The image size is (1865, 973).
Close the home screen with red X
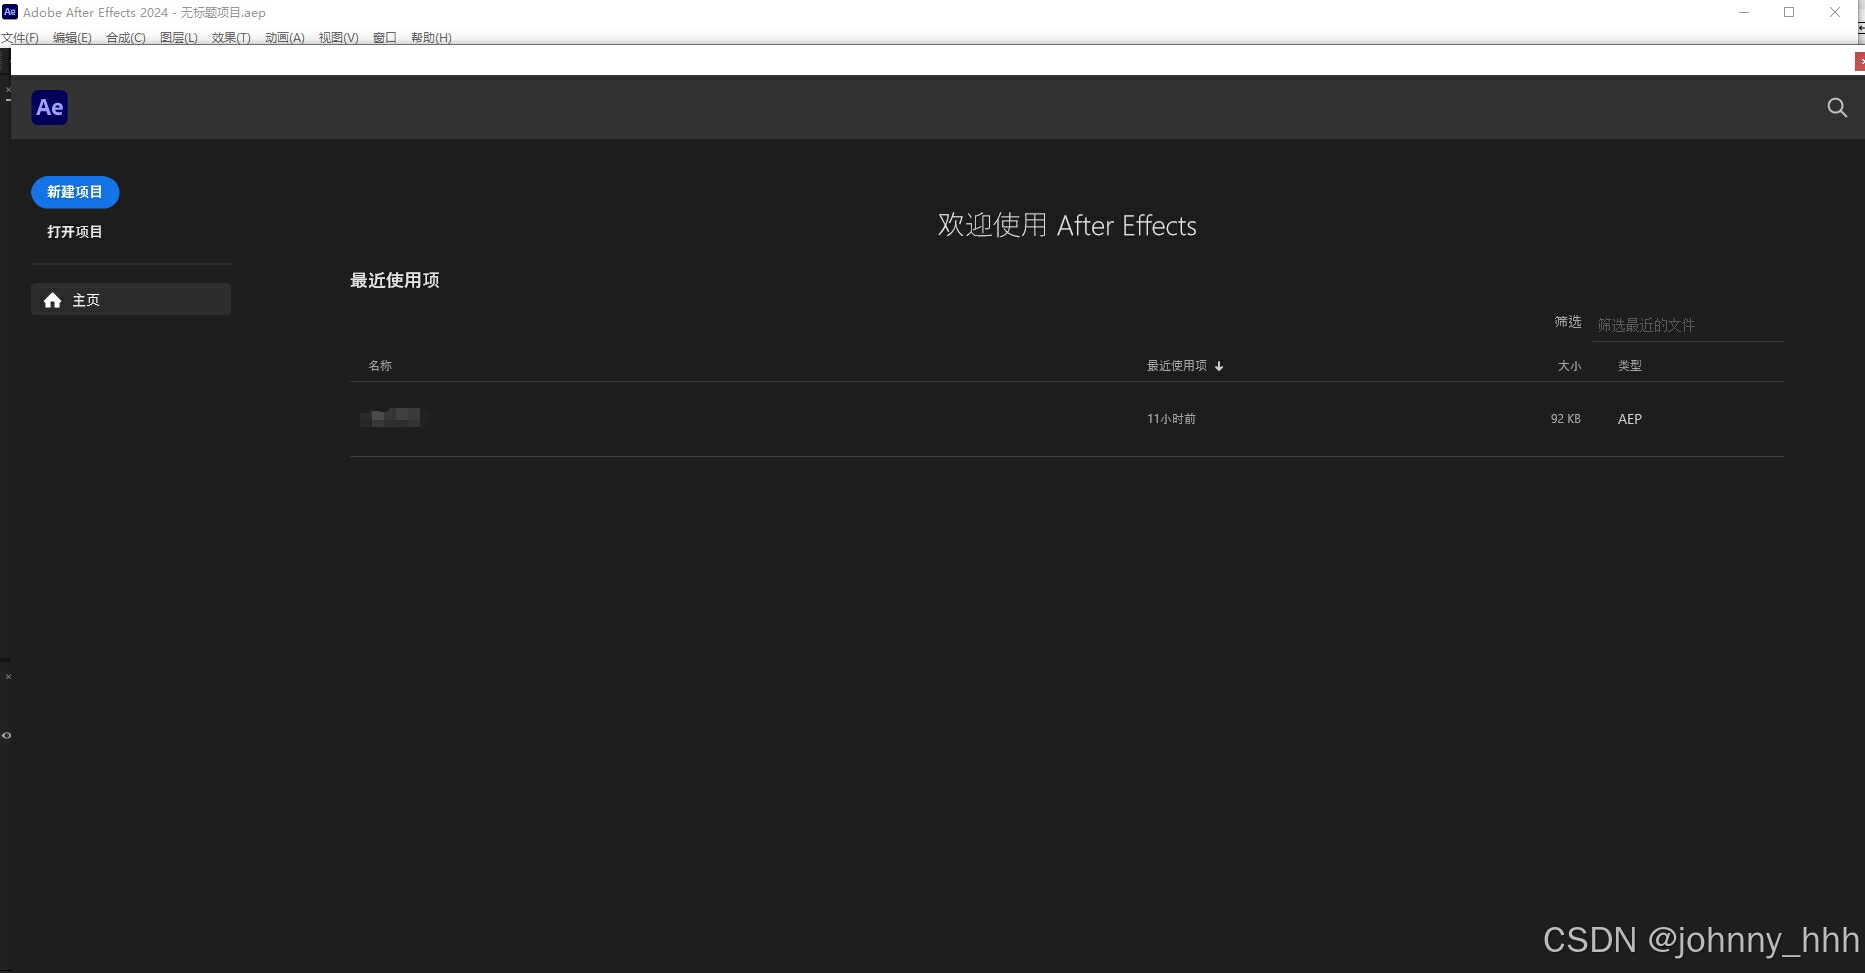(1860, 62)
